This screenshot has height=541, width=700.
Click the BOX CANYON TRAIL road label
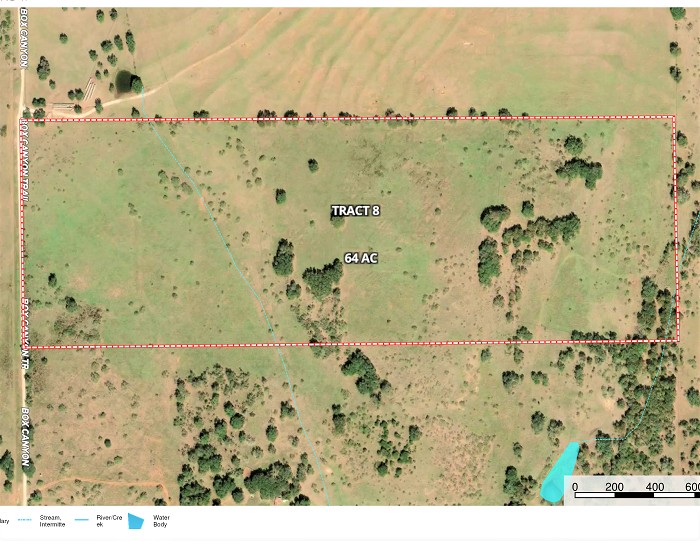coord(24,160)
